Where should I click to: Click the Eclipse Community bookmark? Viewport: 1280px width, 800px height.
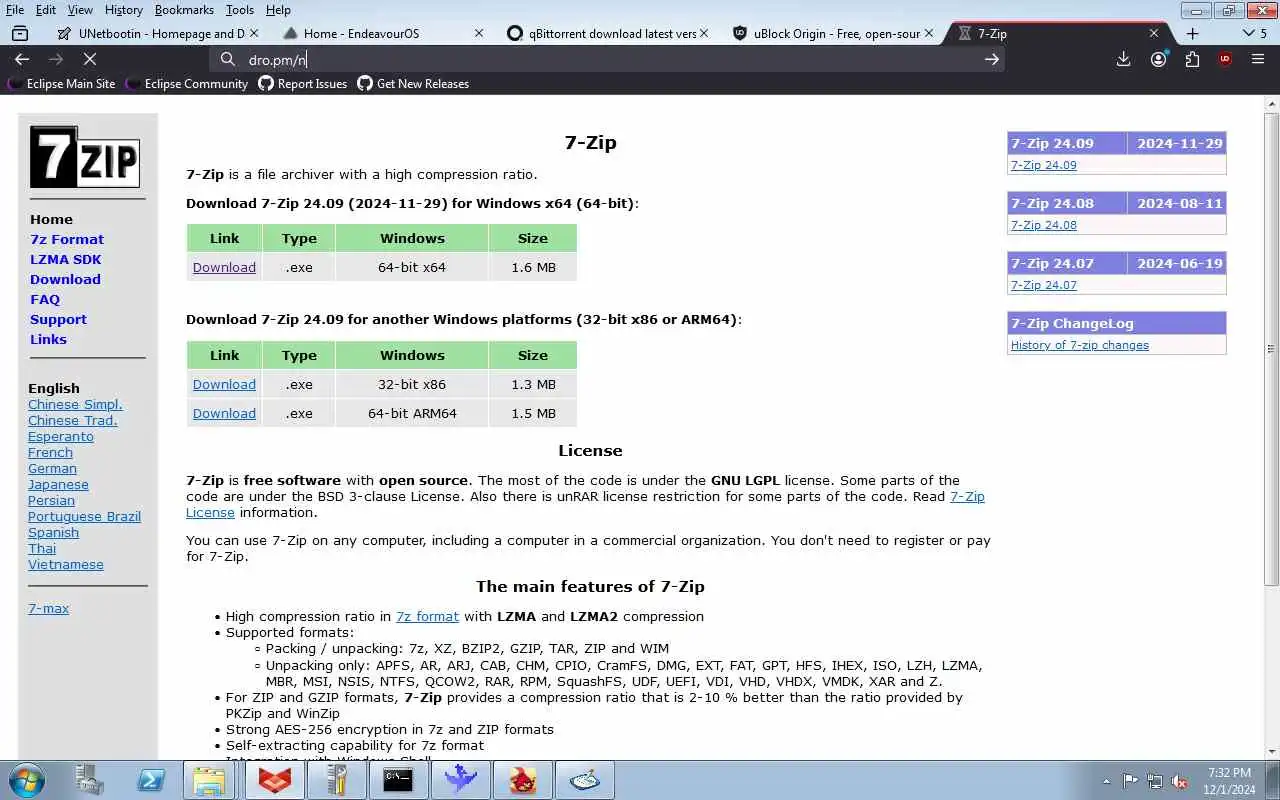coord(187,84)
